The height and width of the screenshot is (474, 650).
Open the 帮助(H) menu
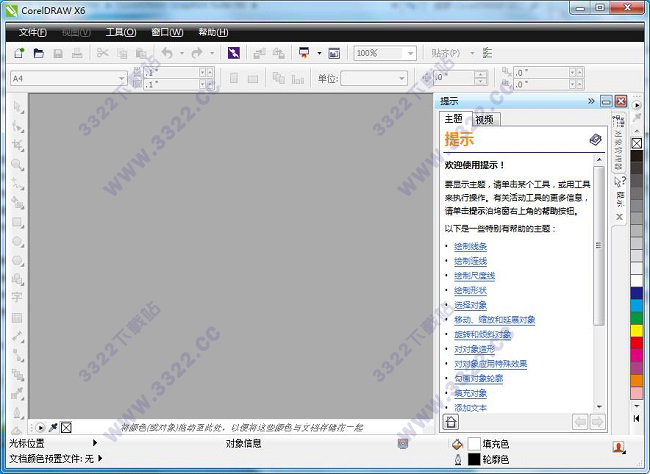[213, 32]
